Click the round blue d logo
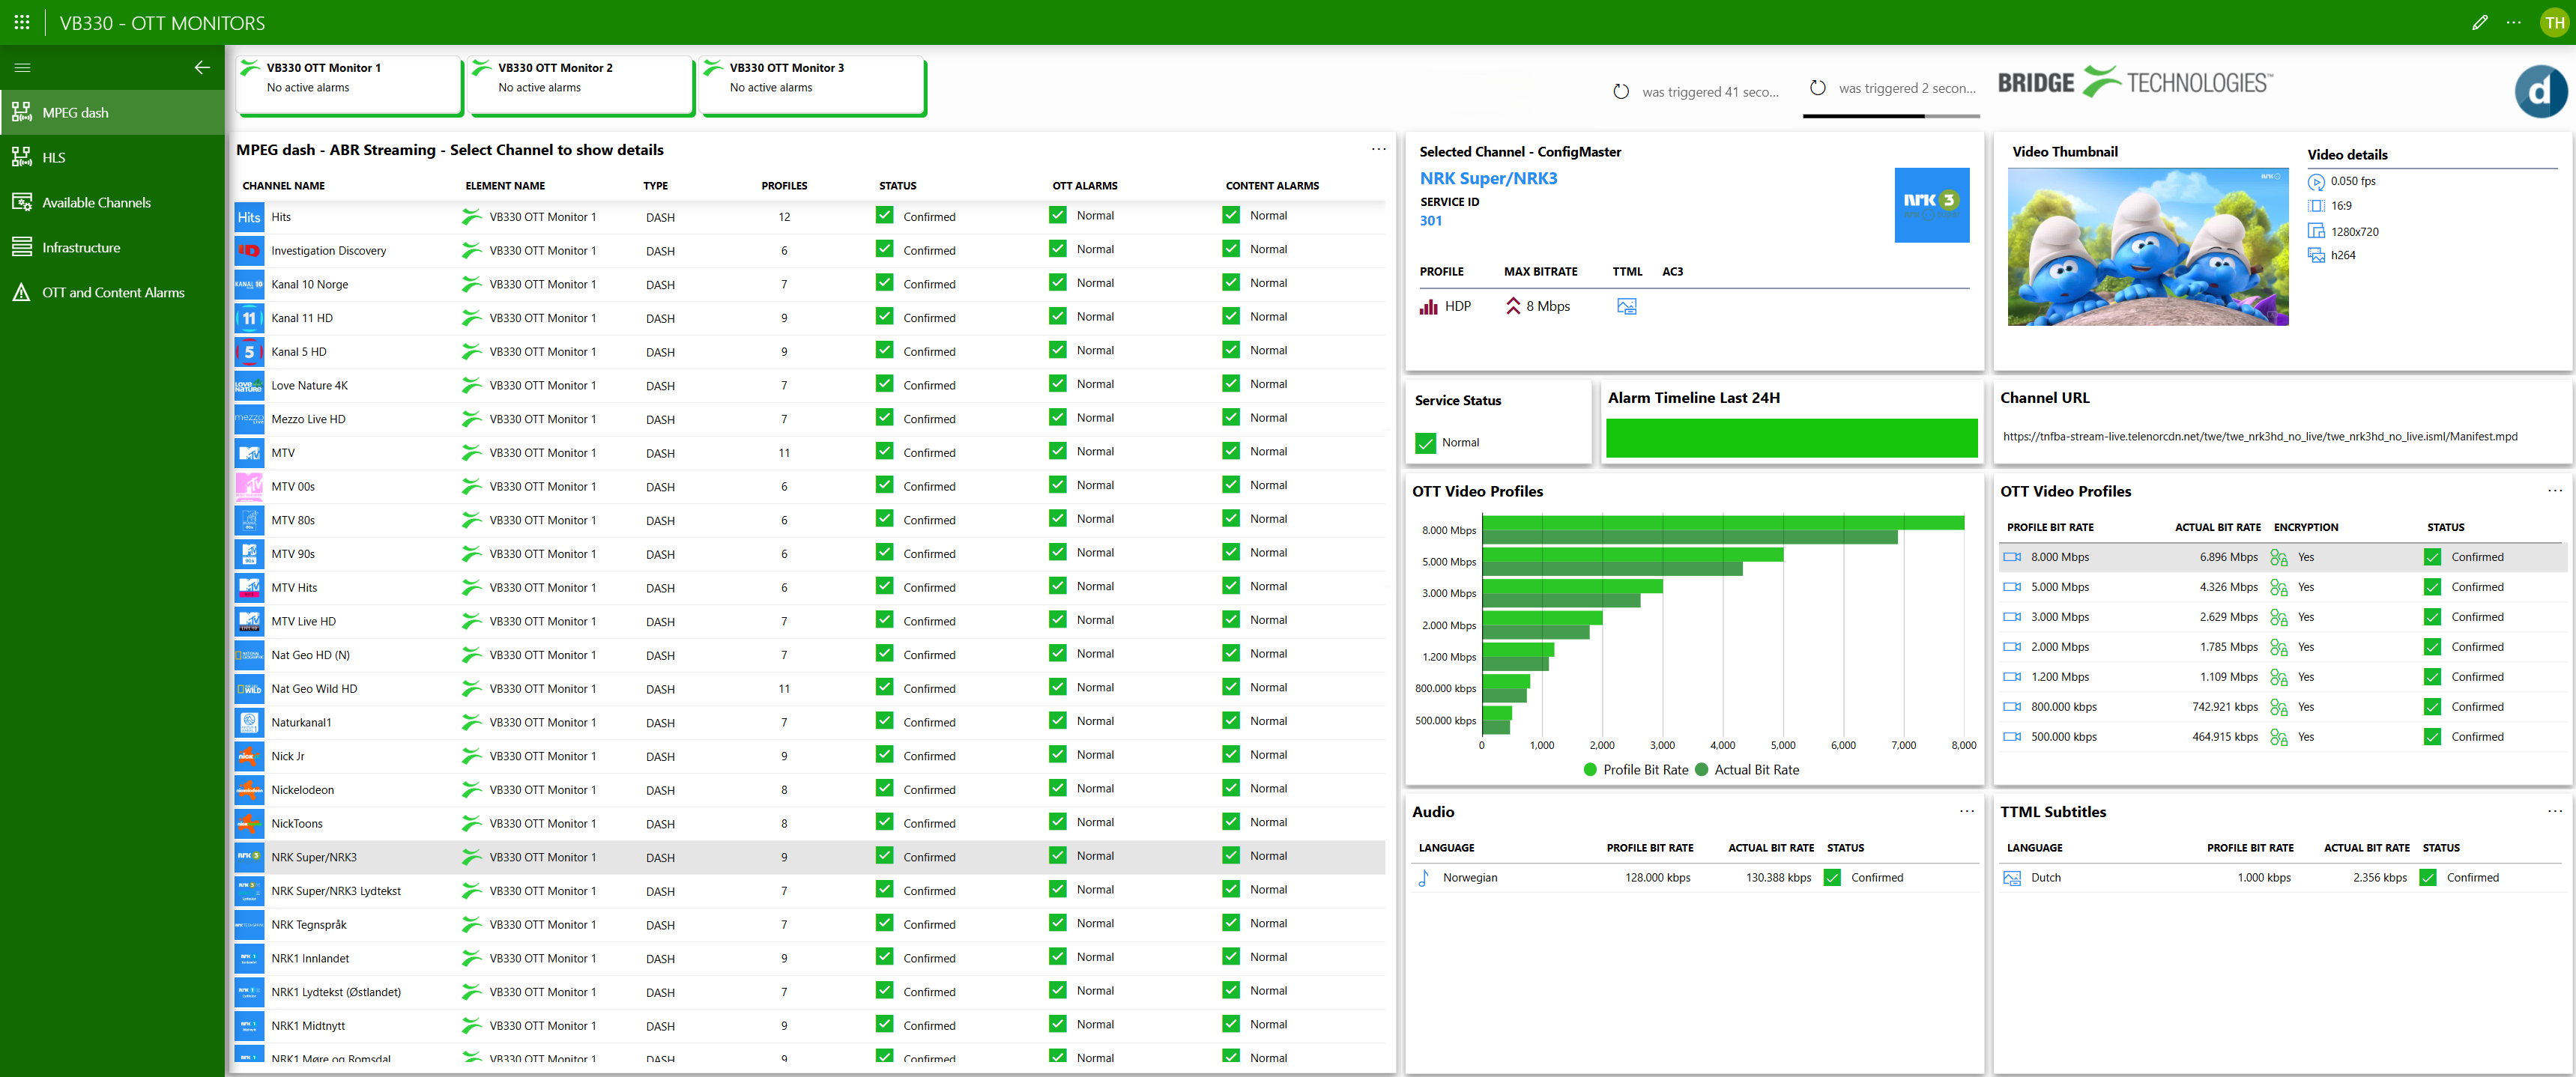 pyautogui.click(x=2540, y=91)
